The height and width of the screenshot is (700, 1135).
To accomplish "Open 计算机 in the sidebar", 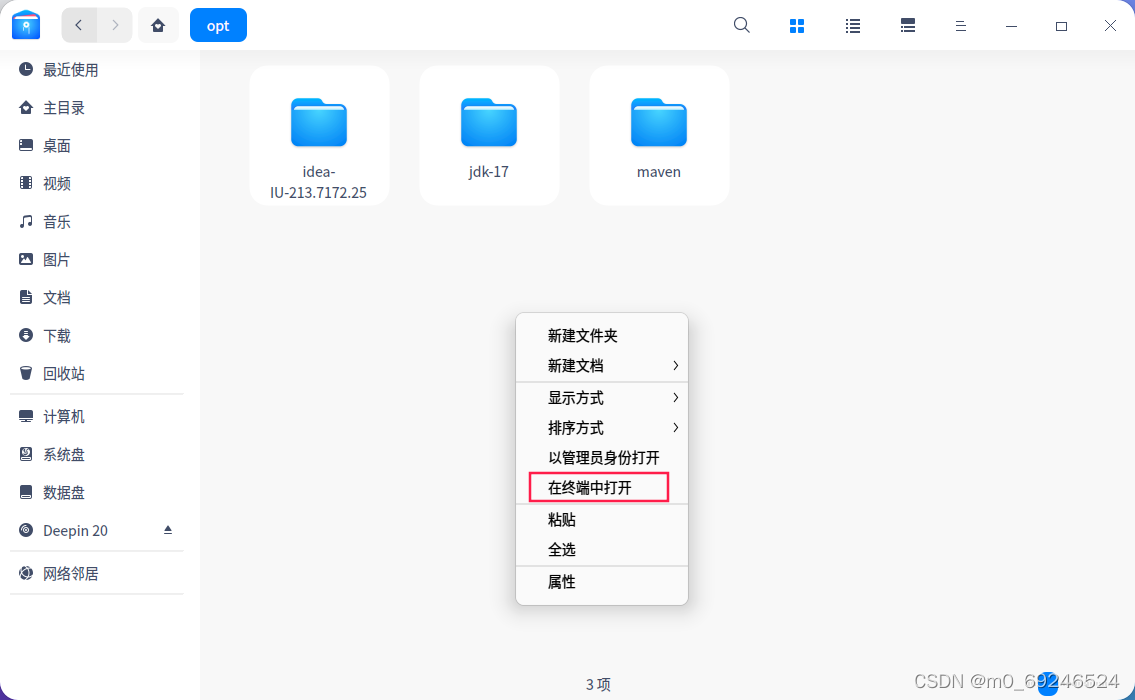I will 97,416.
